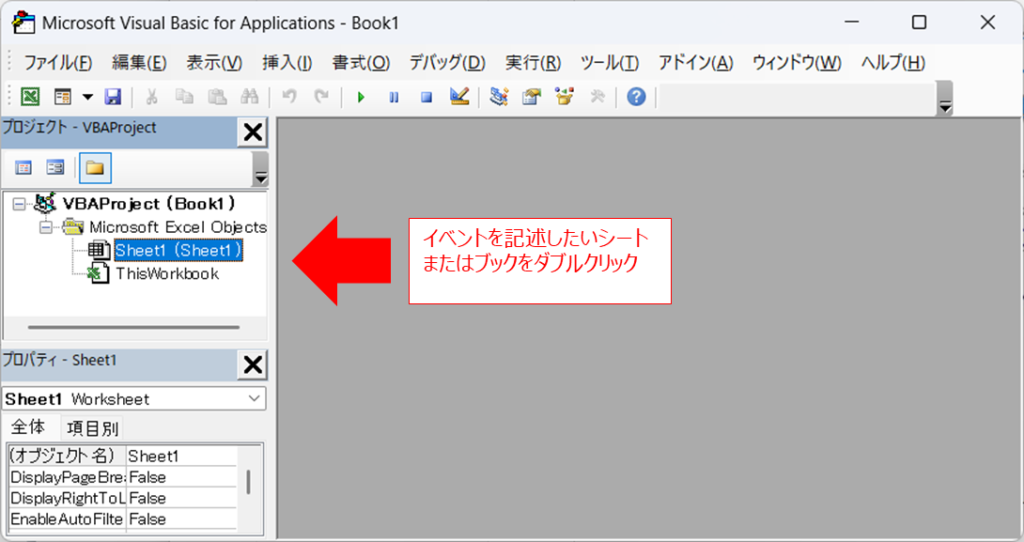Viewport: 1024px width, 542px height.
Task: Click the Find binoculars icon
Action: 249,97
